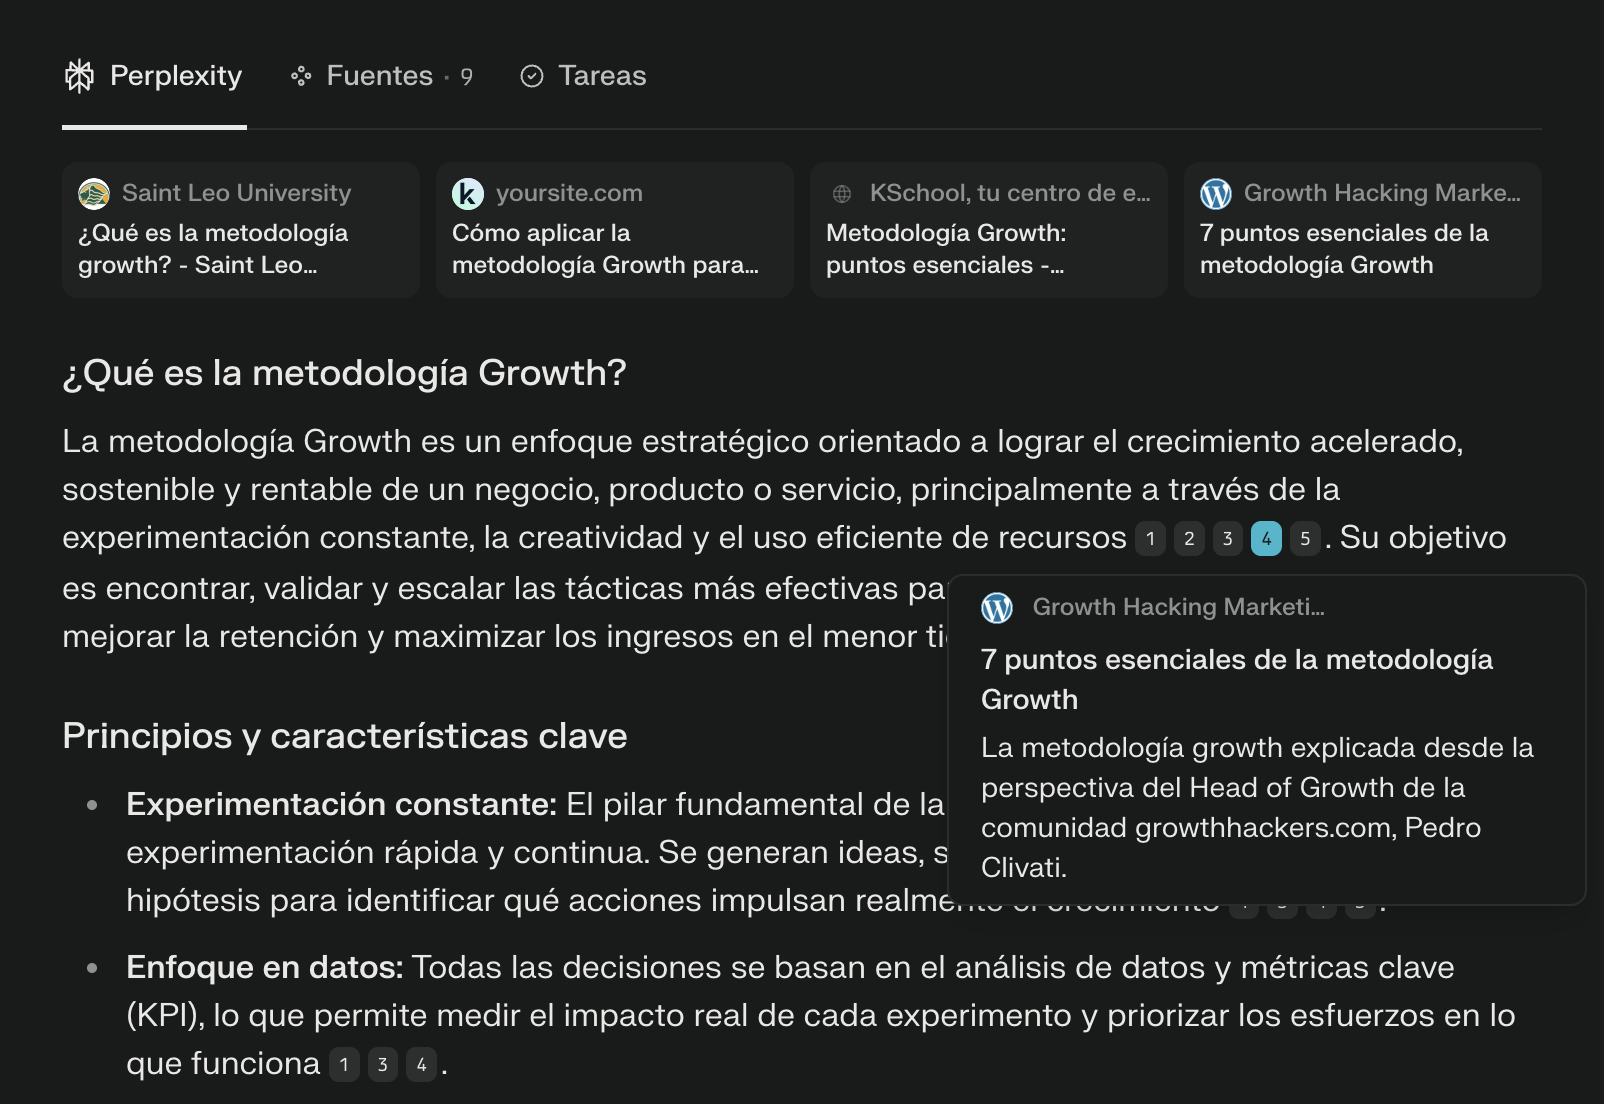This screenshot has width=1604, height=1104.
Task: Click citation 5 before 'Su objetivo'
Action: coord(1305,539)
